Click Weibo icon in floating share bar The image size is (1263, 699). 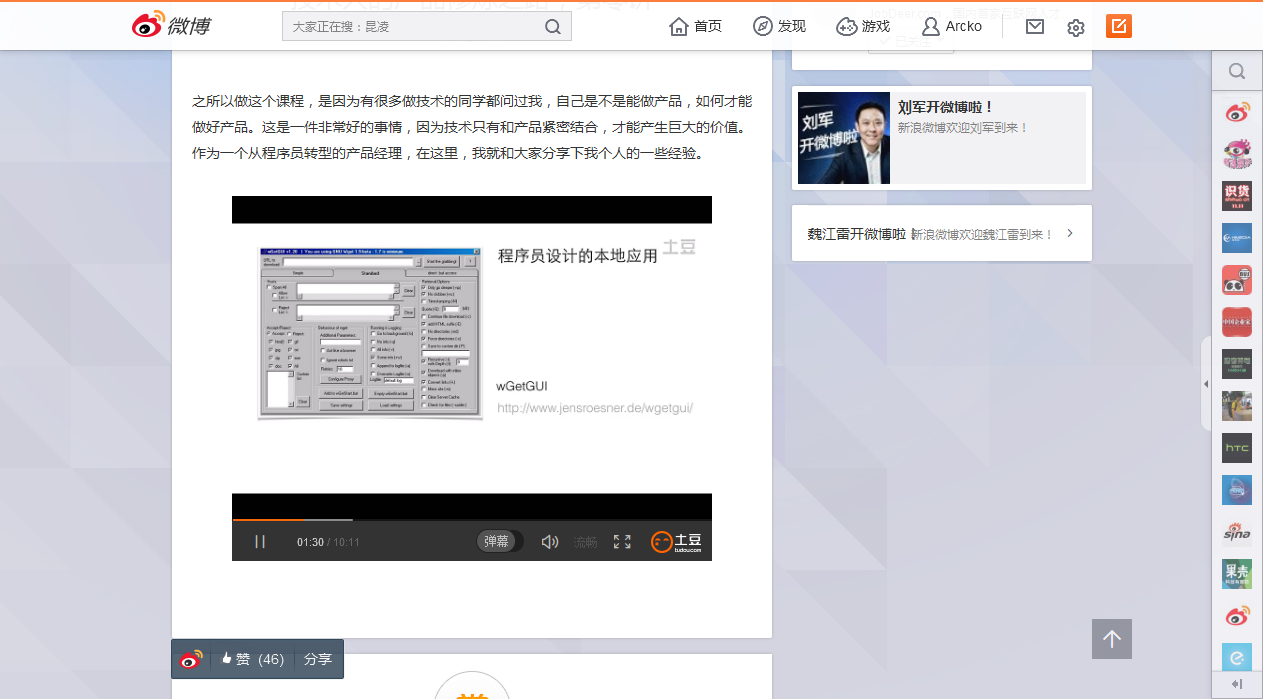(191, 659)
